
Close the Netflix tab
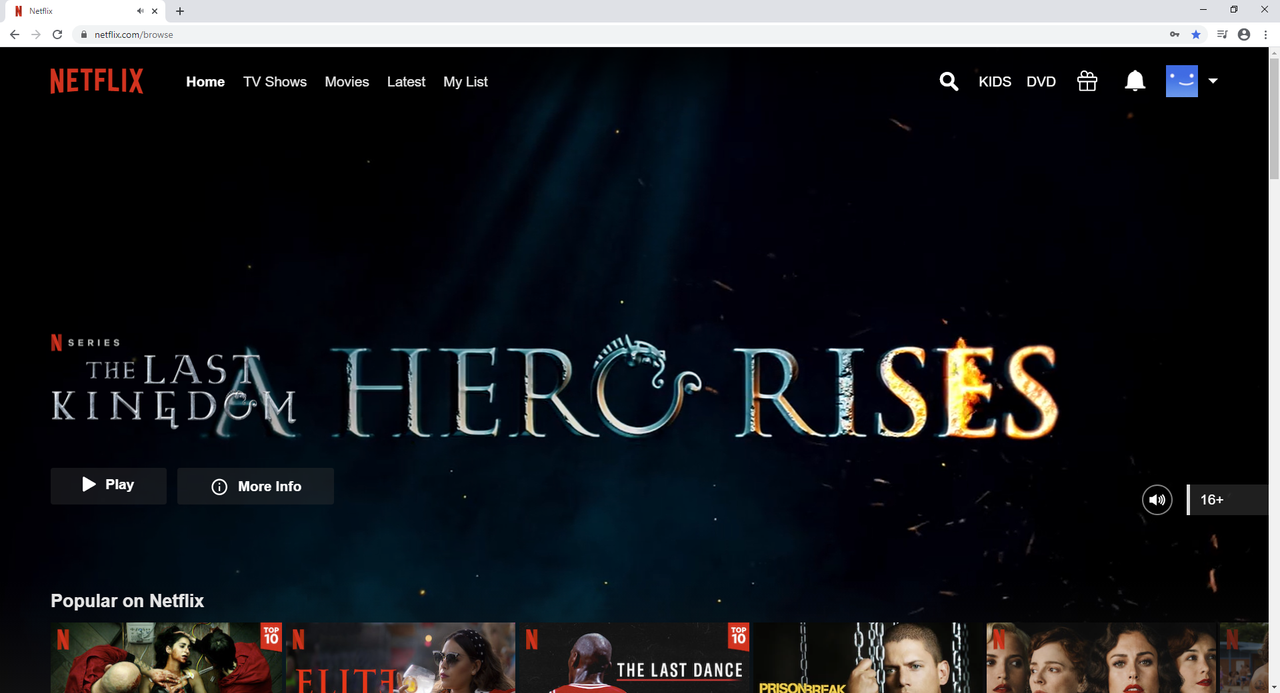pos(155,11)
